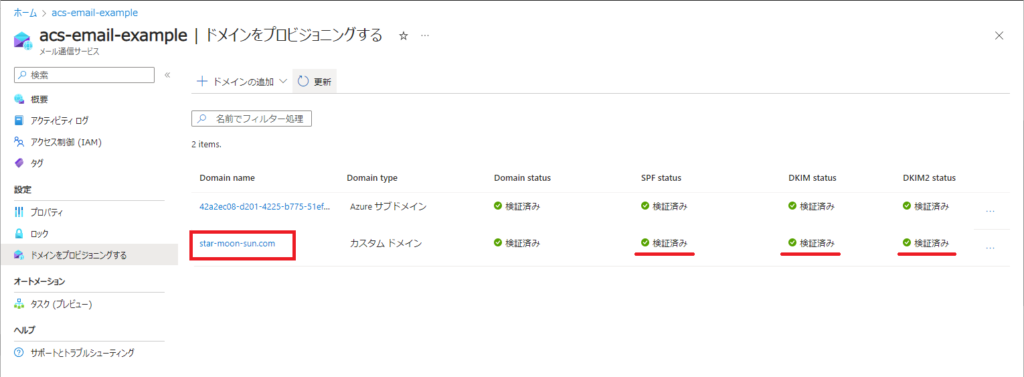Viewport: 1024px width, 377px height.
Task: Focus the 検索 sidebar search box
Action: pos(84,75)
